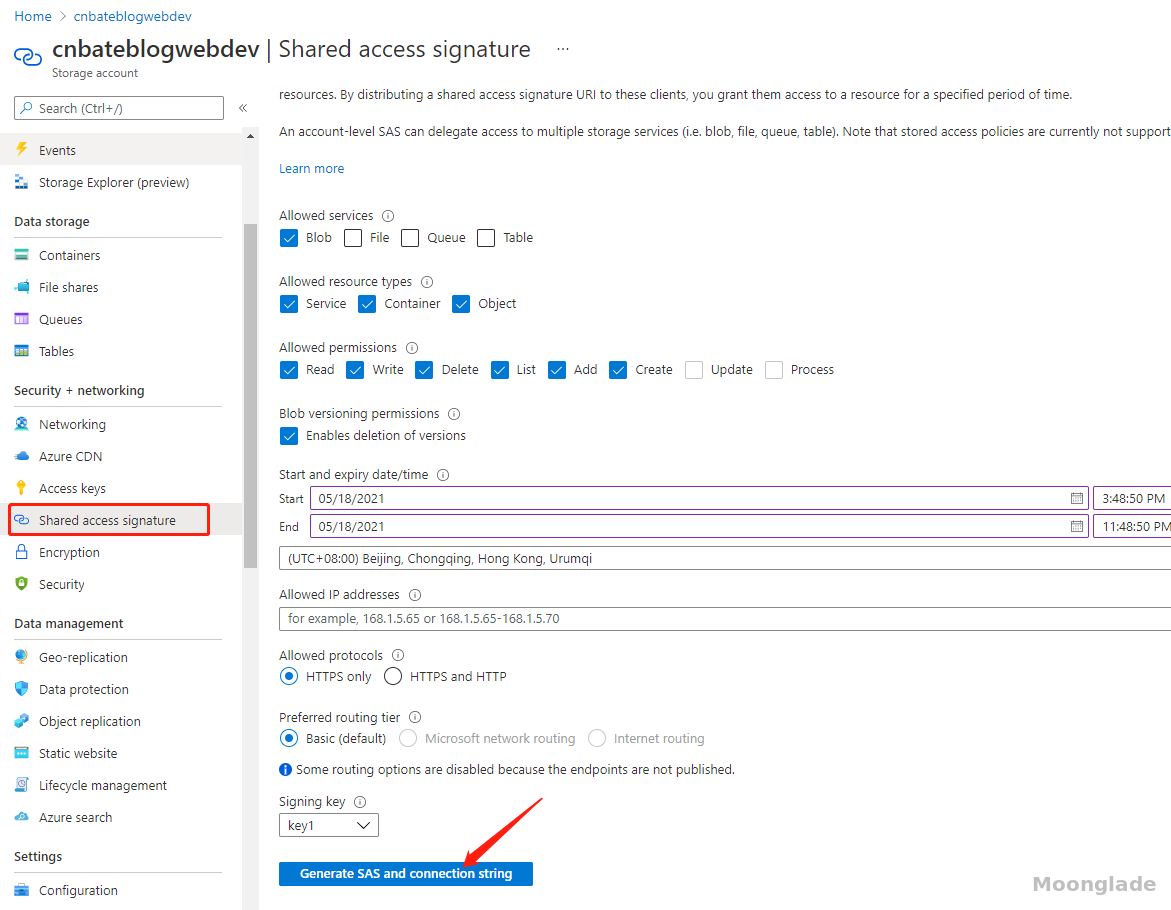This screenshot has height=910, width=1171.
Task: Click the Azure CDN cloud icon
Action: pyautogui.click(x=22, y=456)
